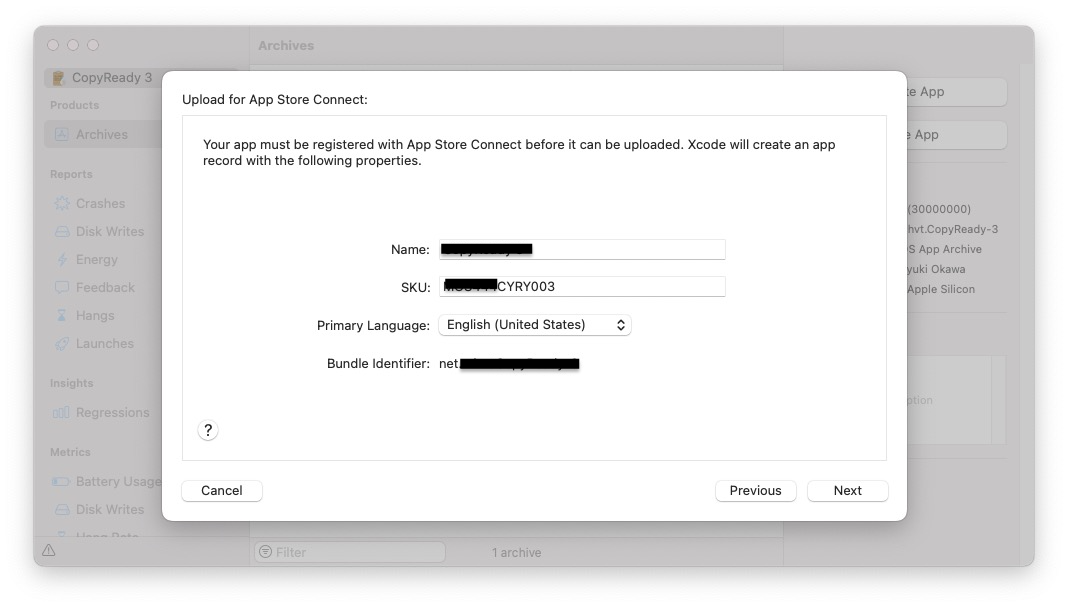Click the Validate App button behind dialog
This screenshot has width=1068, height=608.
point(956,135)
